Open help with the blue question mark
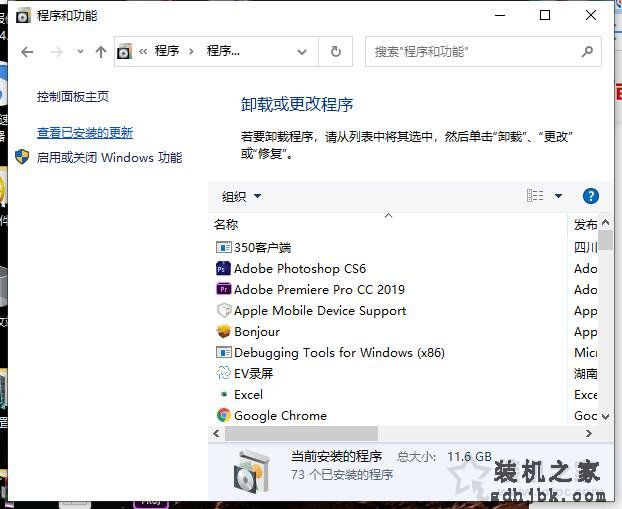 591,196
